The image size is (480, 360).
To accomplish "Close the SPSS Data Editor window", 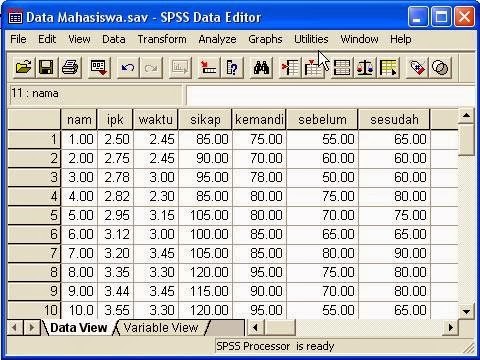I will (x=464, y=16).
